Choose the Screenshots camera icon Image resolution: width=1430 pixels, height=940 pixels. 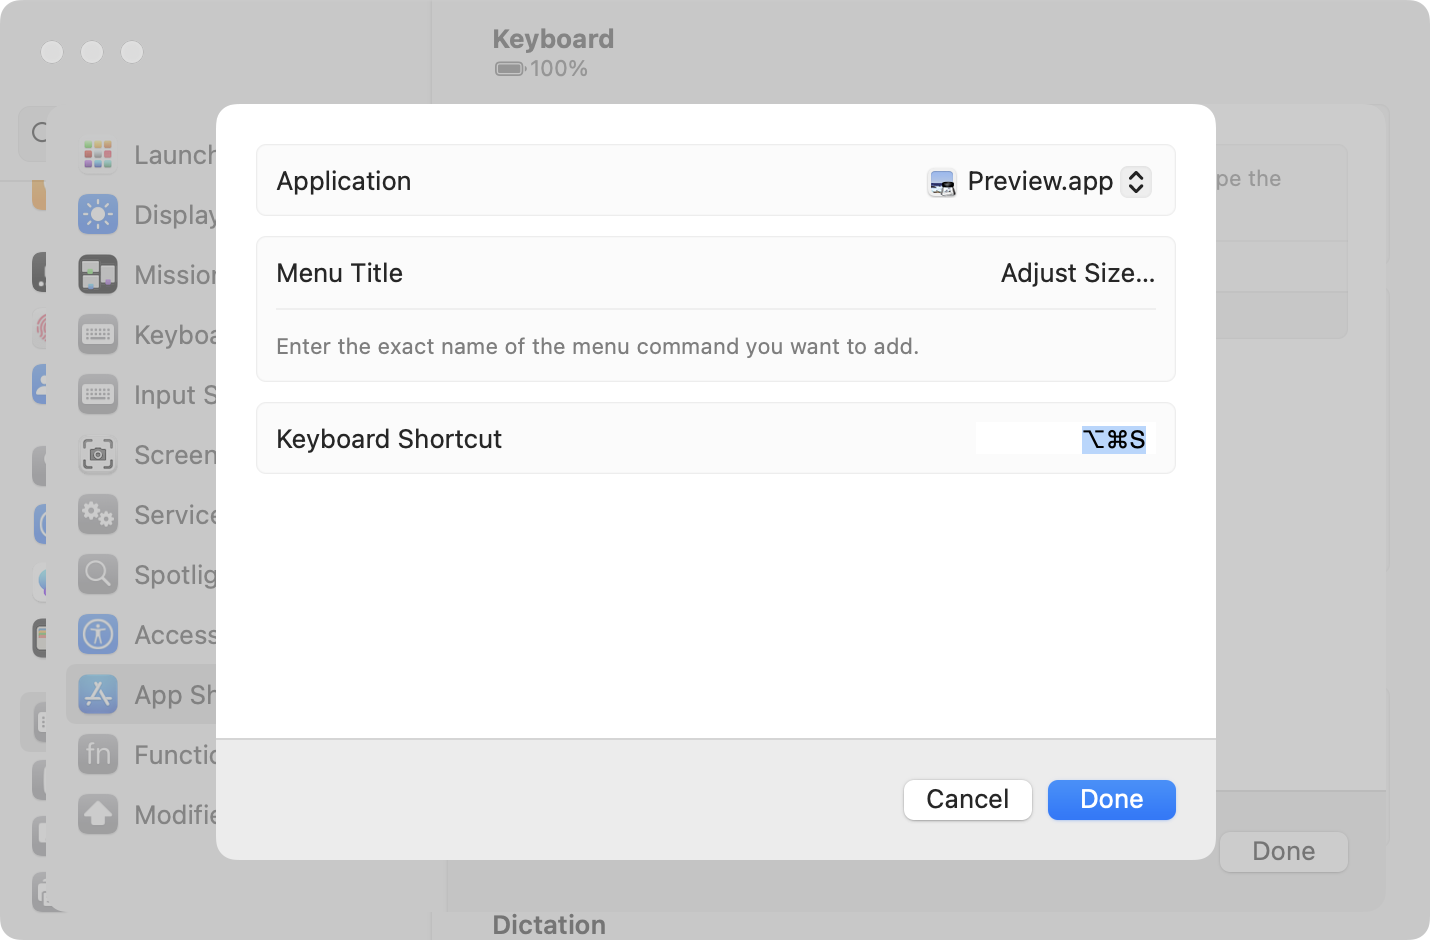coord(98,454)
